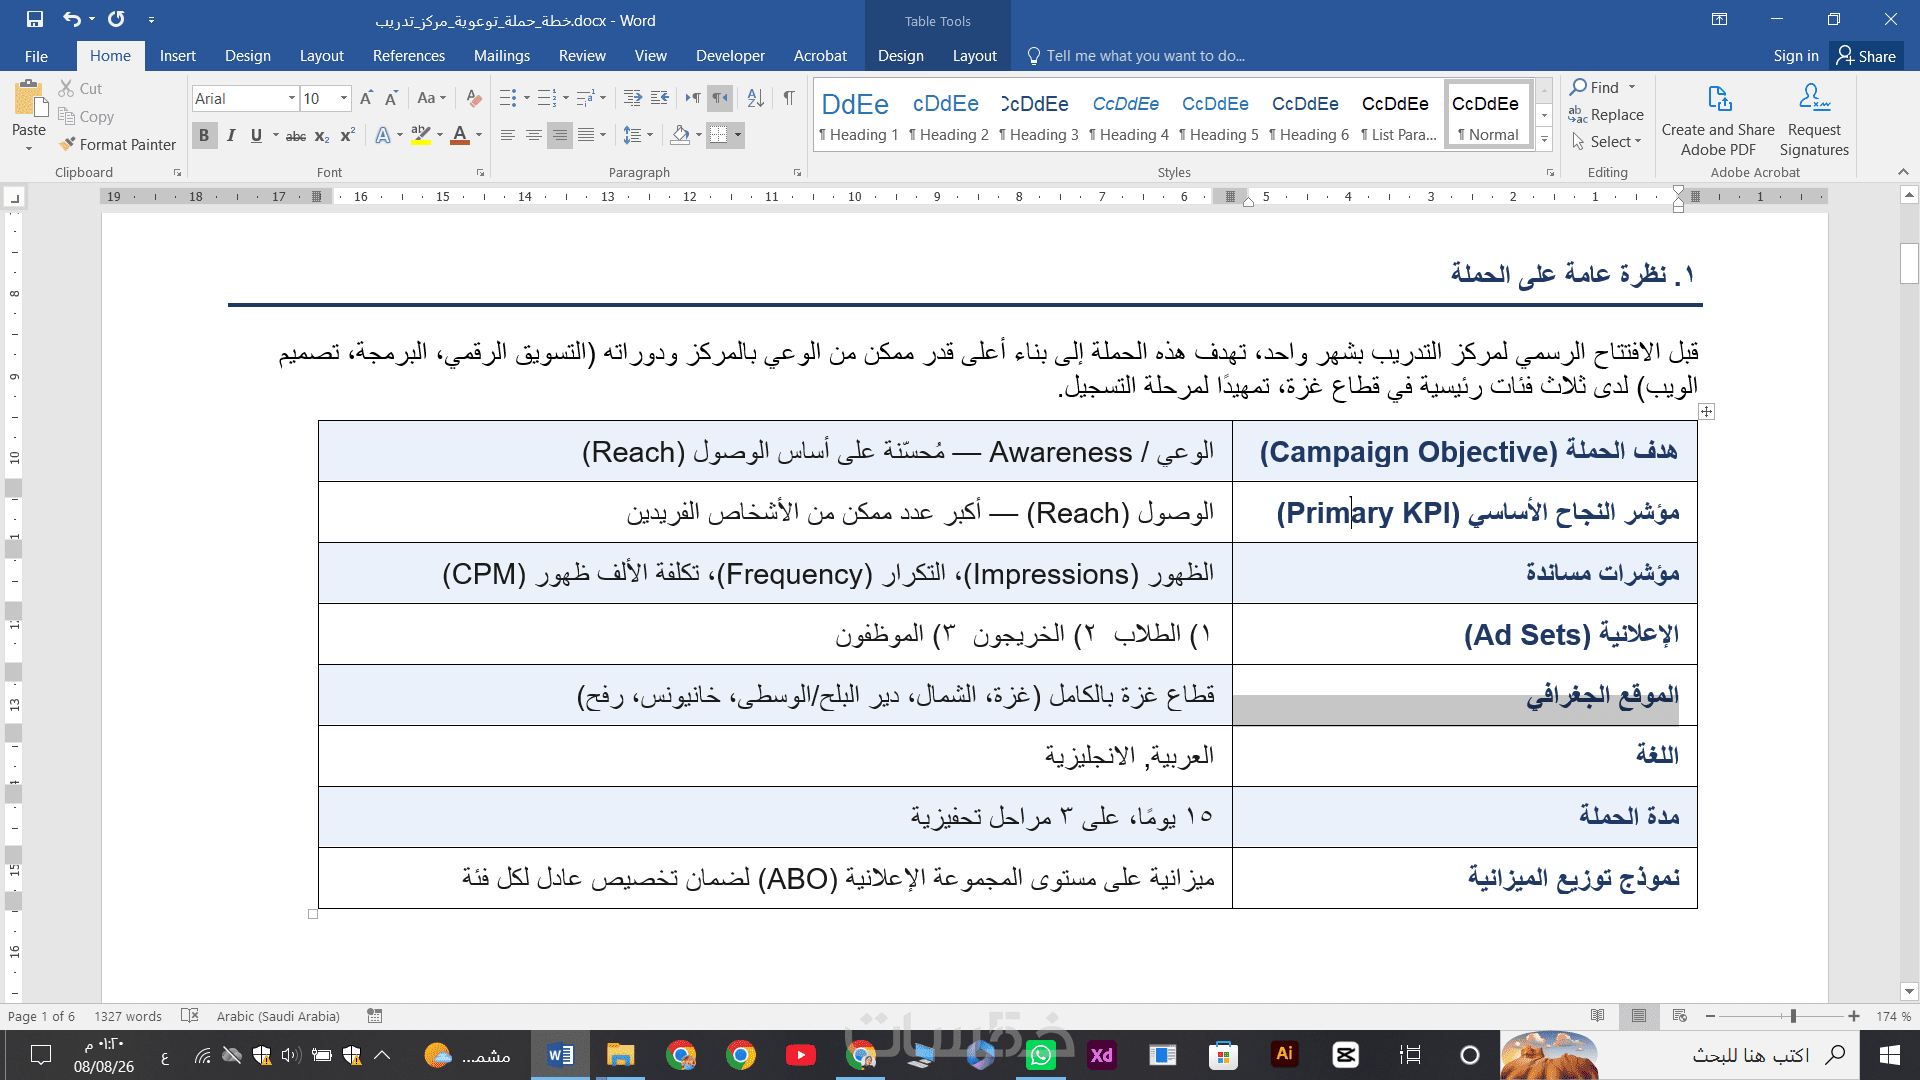Expand the Styles gallery more arrow
The height and width of the screenshot is (1080, 1920).
click(x=1545, y=141)
